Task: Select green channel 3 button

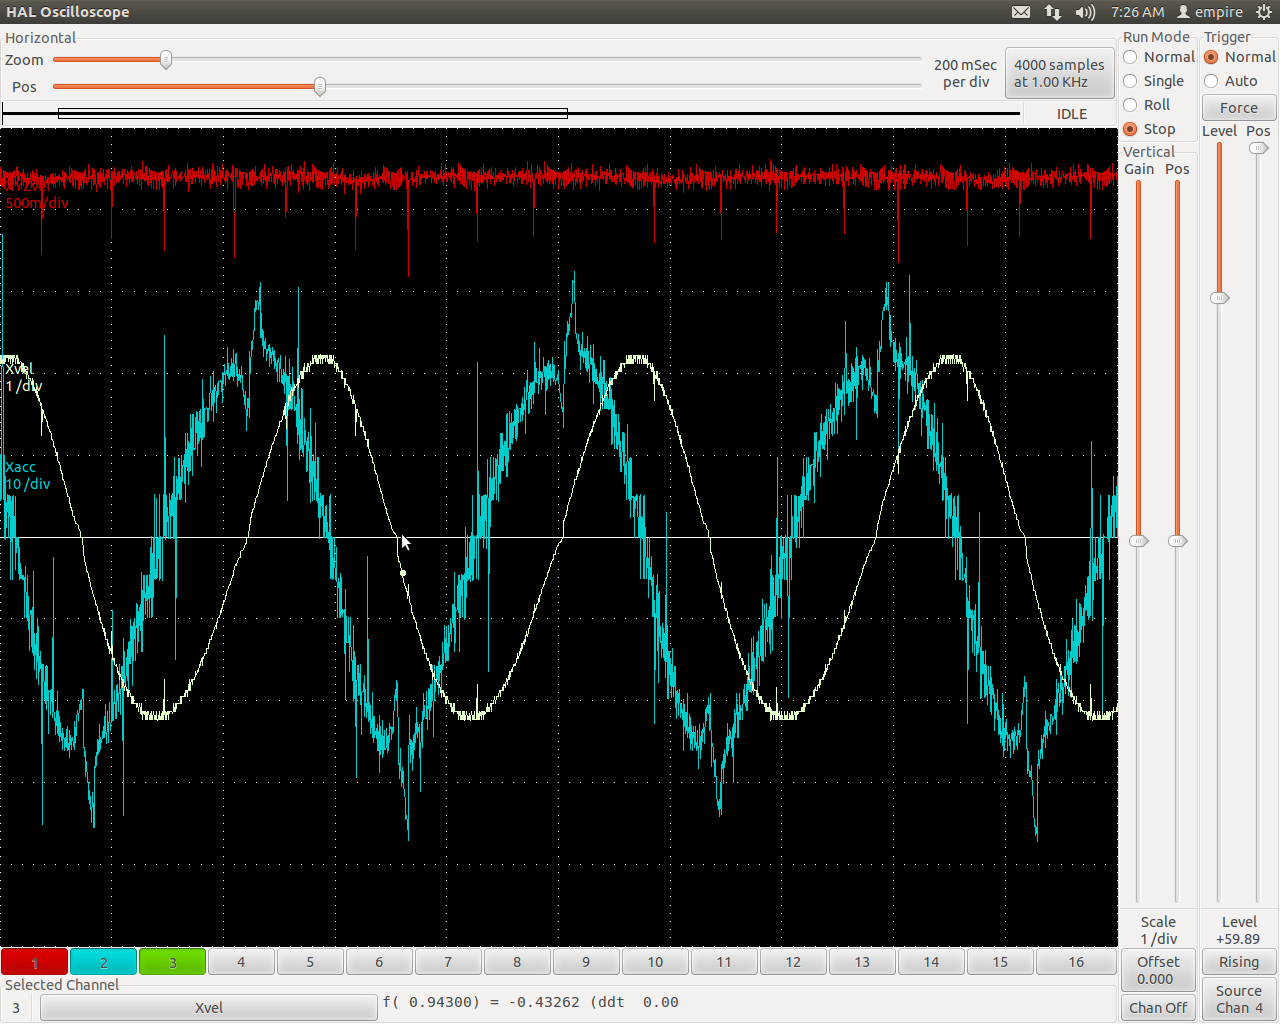Action: (x=172, y=962)
